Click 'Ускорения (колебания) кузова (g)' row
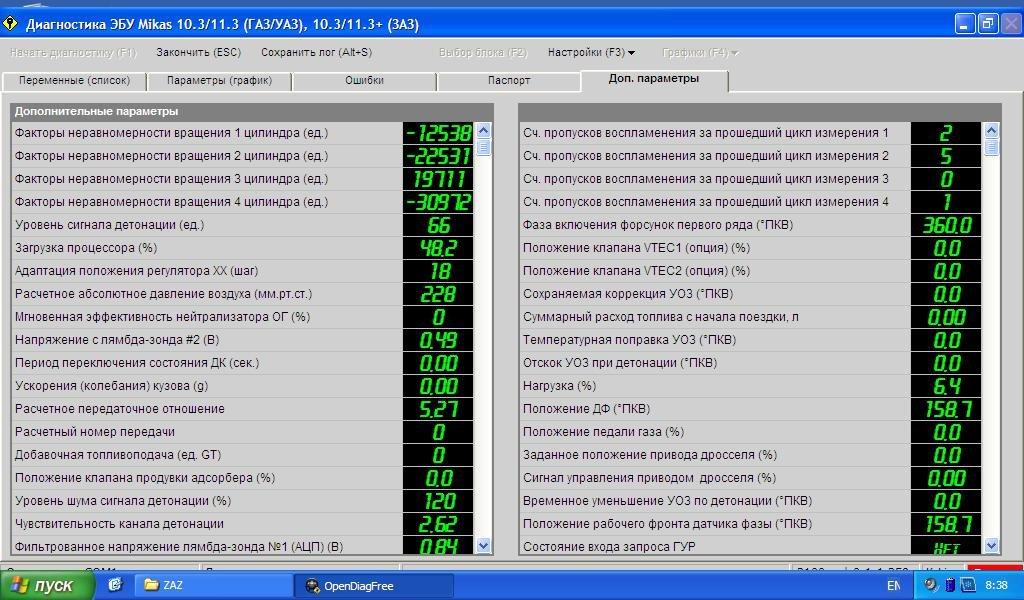Image resolution: width=1024 pixels, height=600 pixels. tap(242, 386)
